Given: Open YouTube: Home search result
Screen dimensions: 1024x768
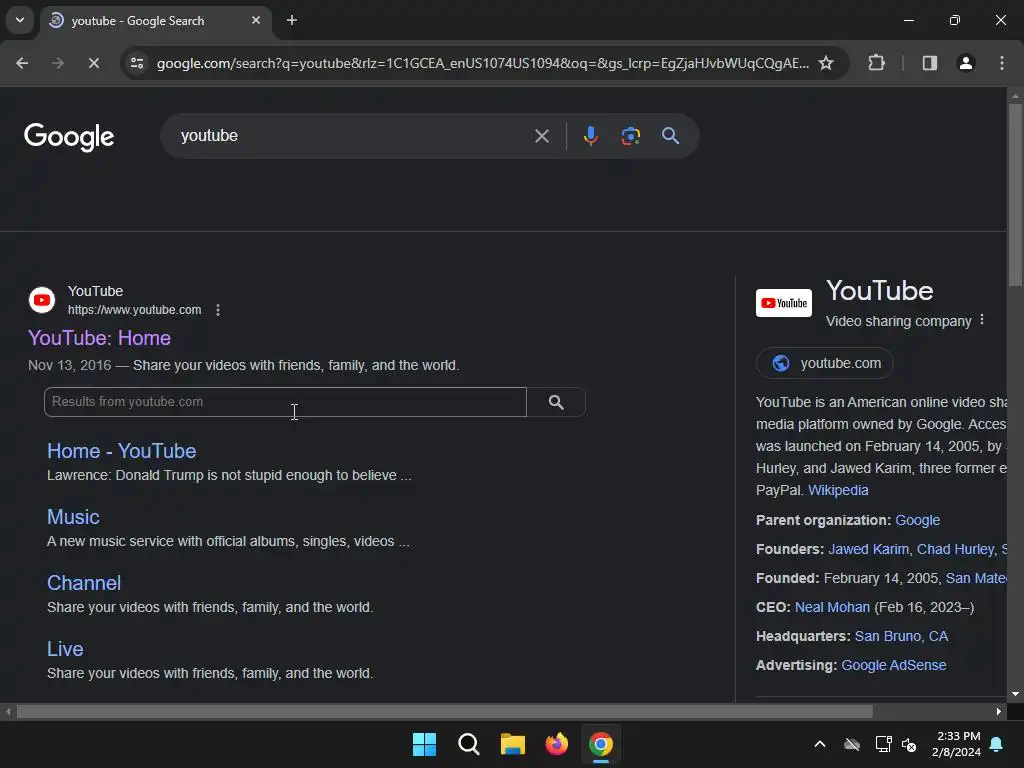Looking at the screenshot, I should point(99,338).
